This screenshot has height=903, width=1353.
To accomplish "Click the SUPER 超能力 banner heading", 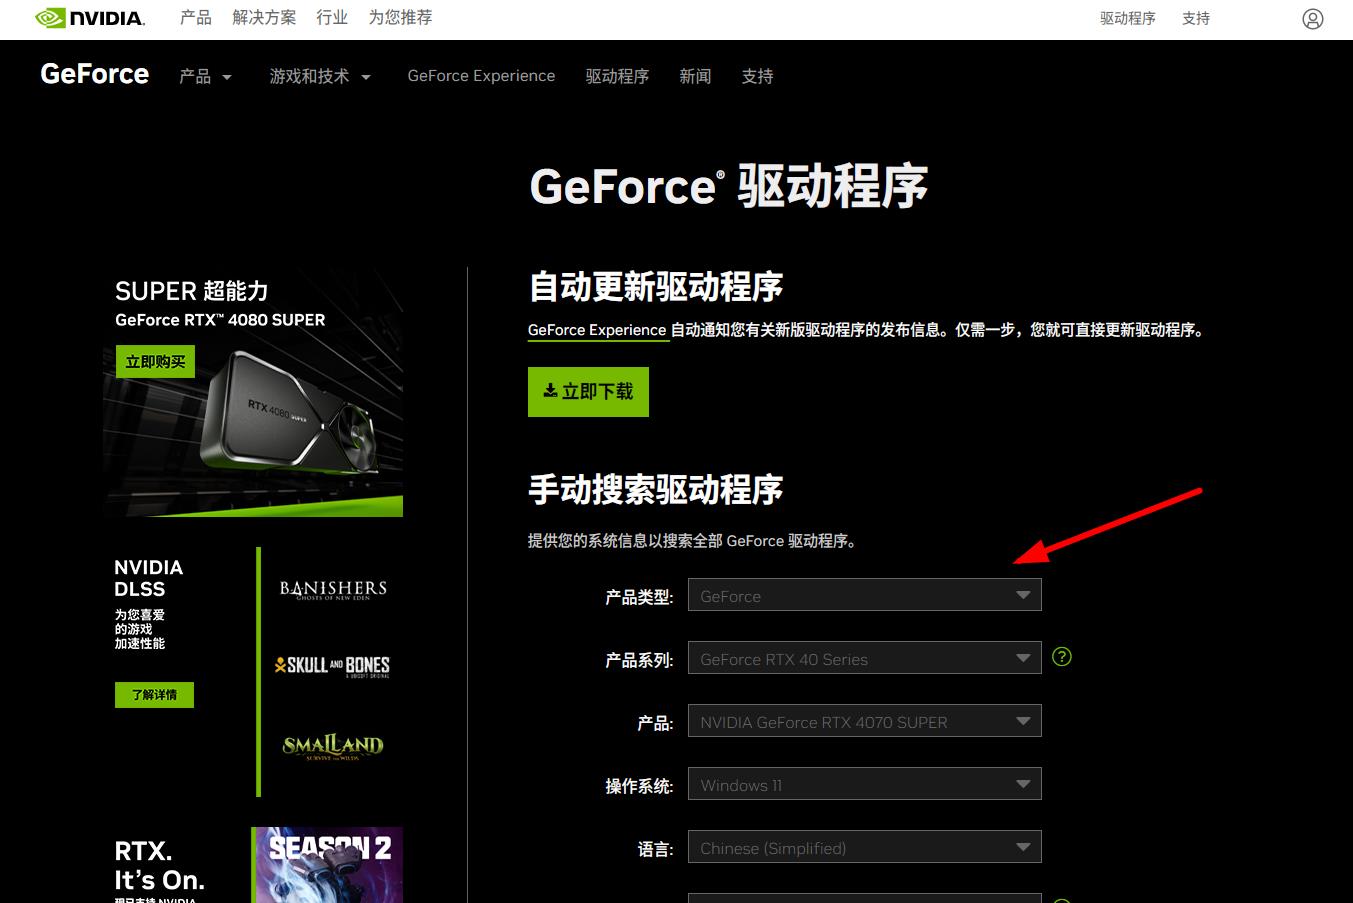I will point(192,291).
